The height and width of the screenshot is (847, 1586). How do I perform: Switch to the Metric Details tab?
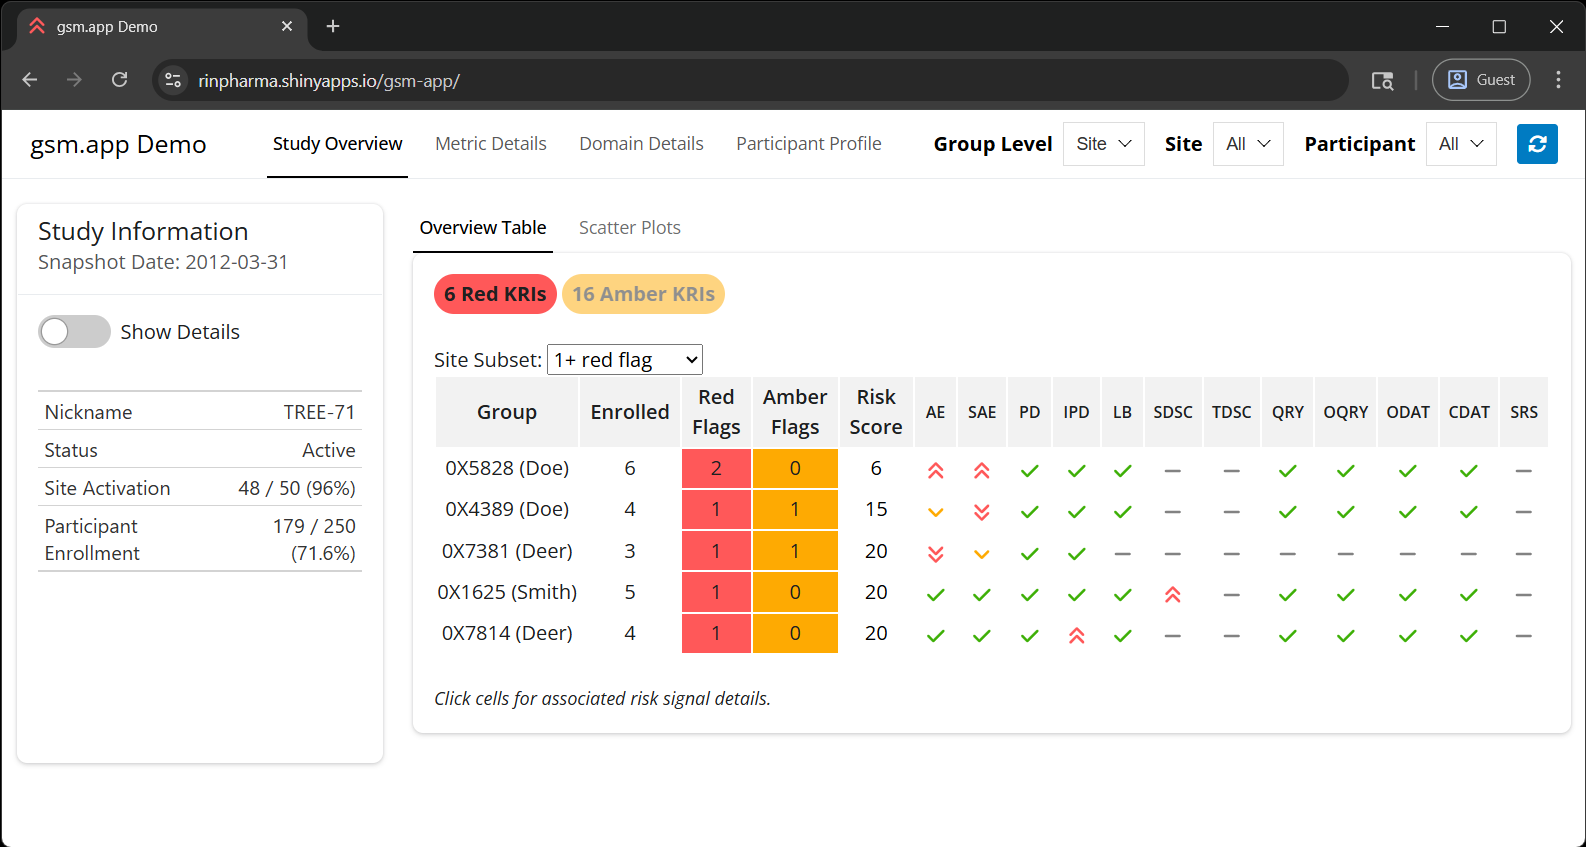pyautogui.click(x=490, y=144)
